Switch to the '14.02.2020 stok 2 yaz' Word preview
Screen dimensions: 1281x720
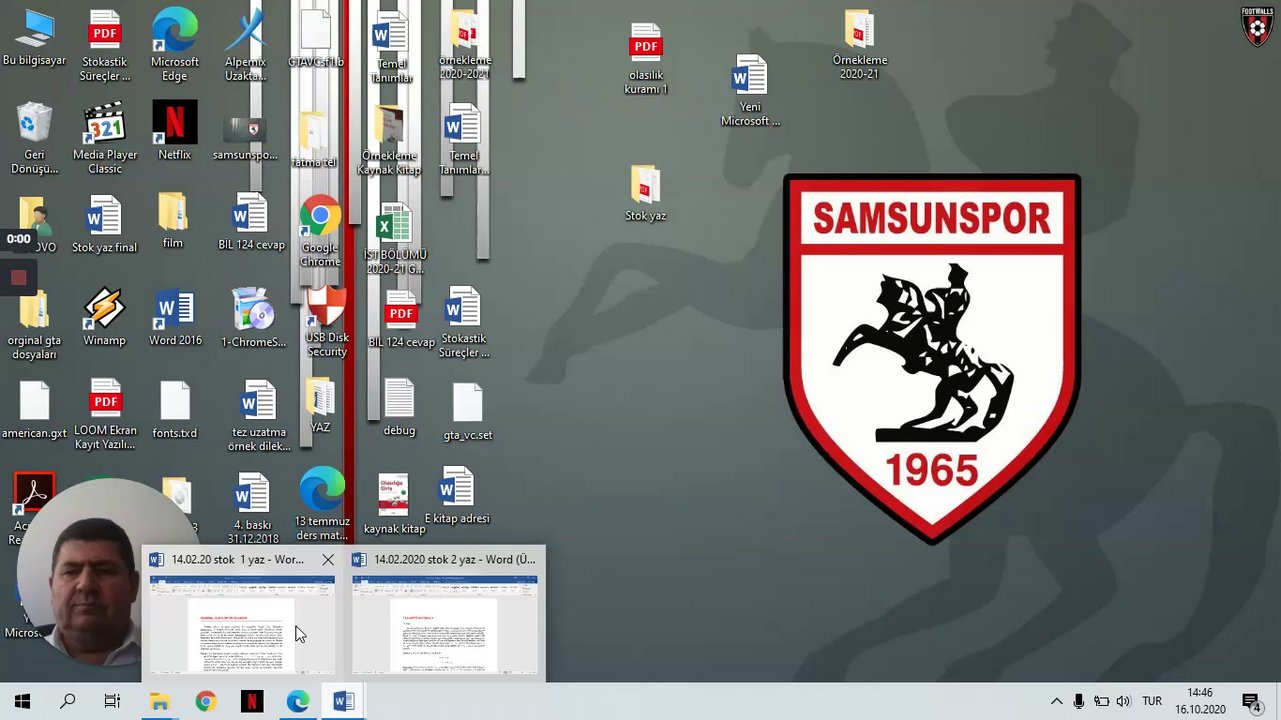(445, 614)
